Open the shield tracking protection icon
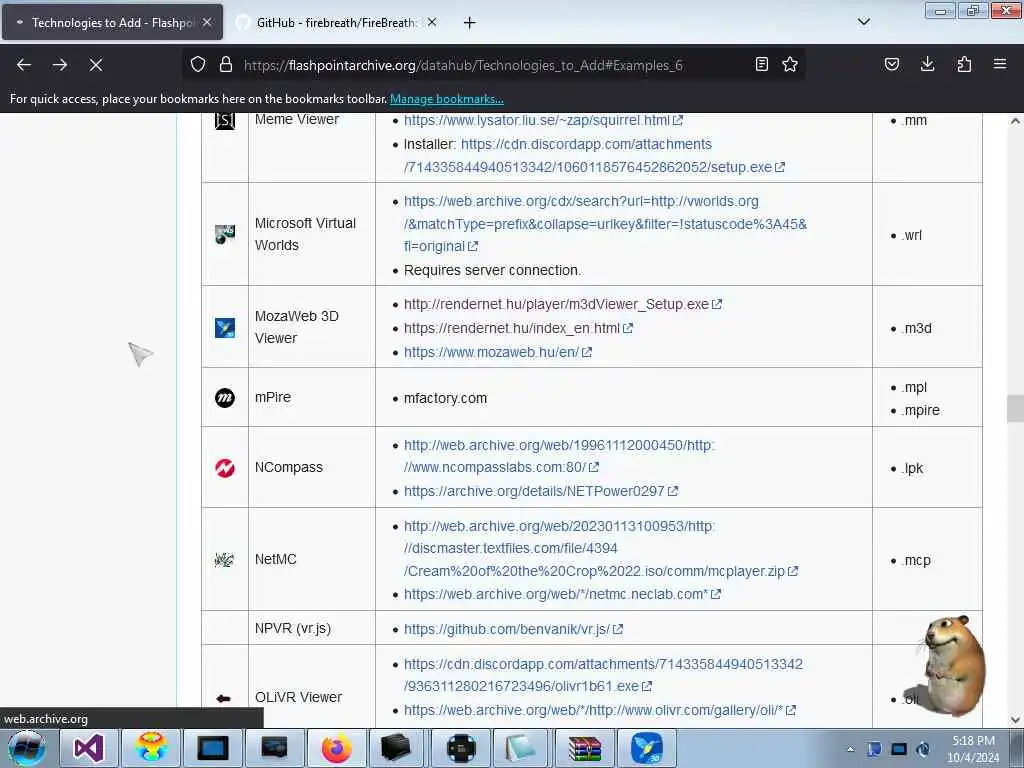The width and height of the screenshot is (1024, 768). point(198,65)
